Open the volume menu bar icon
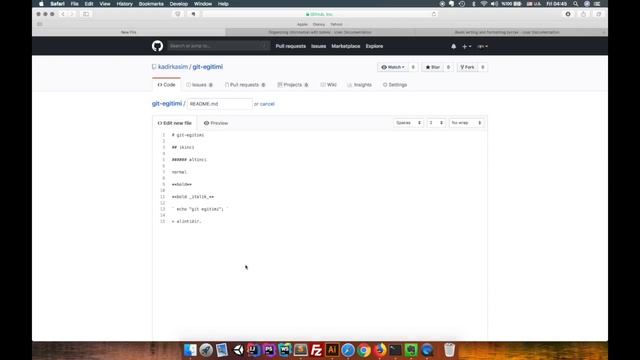The width and height of the screenshot is (640, 360). coord(494,4)
